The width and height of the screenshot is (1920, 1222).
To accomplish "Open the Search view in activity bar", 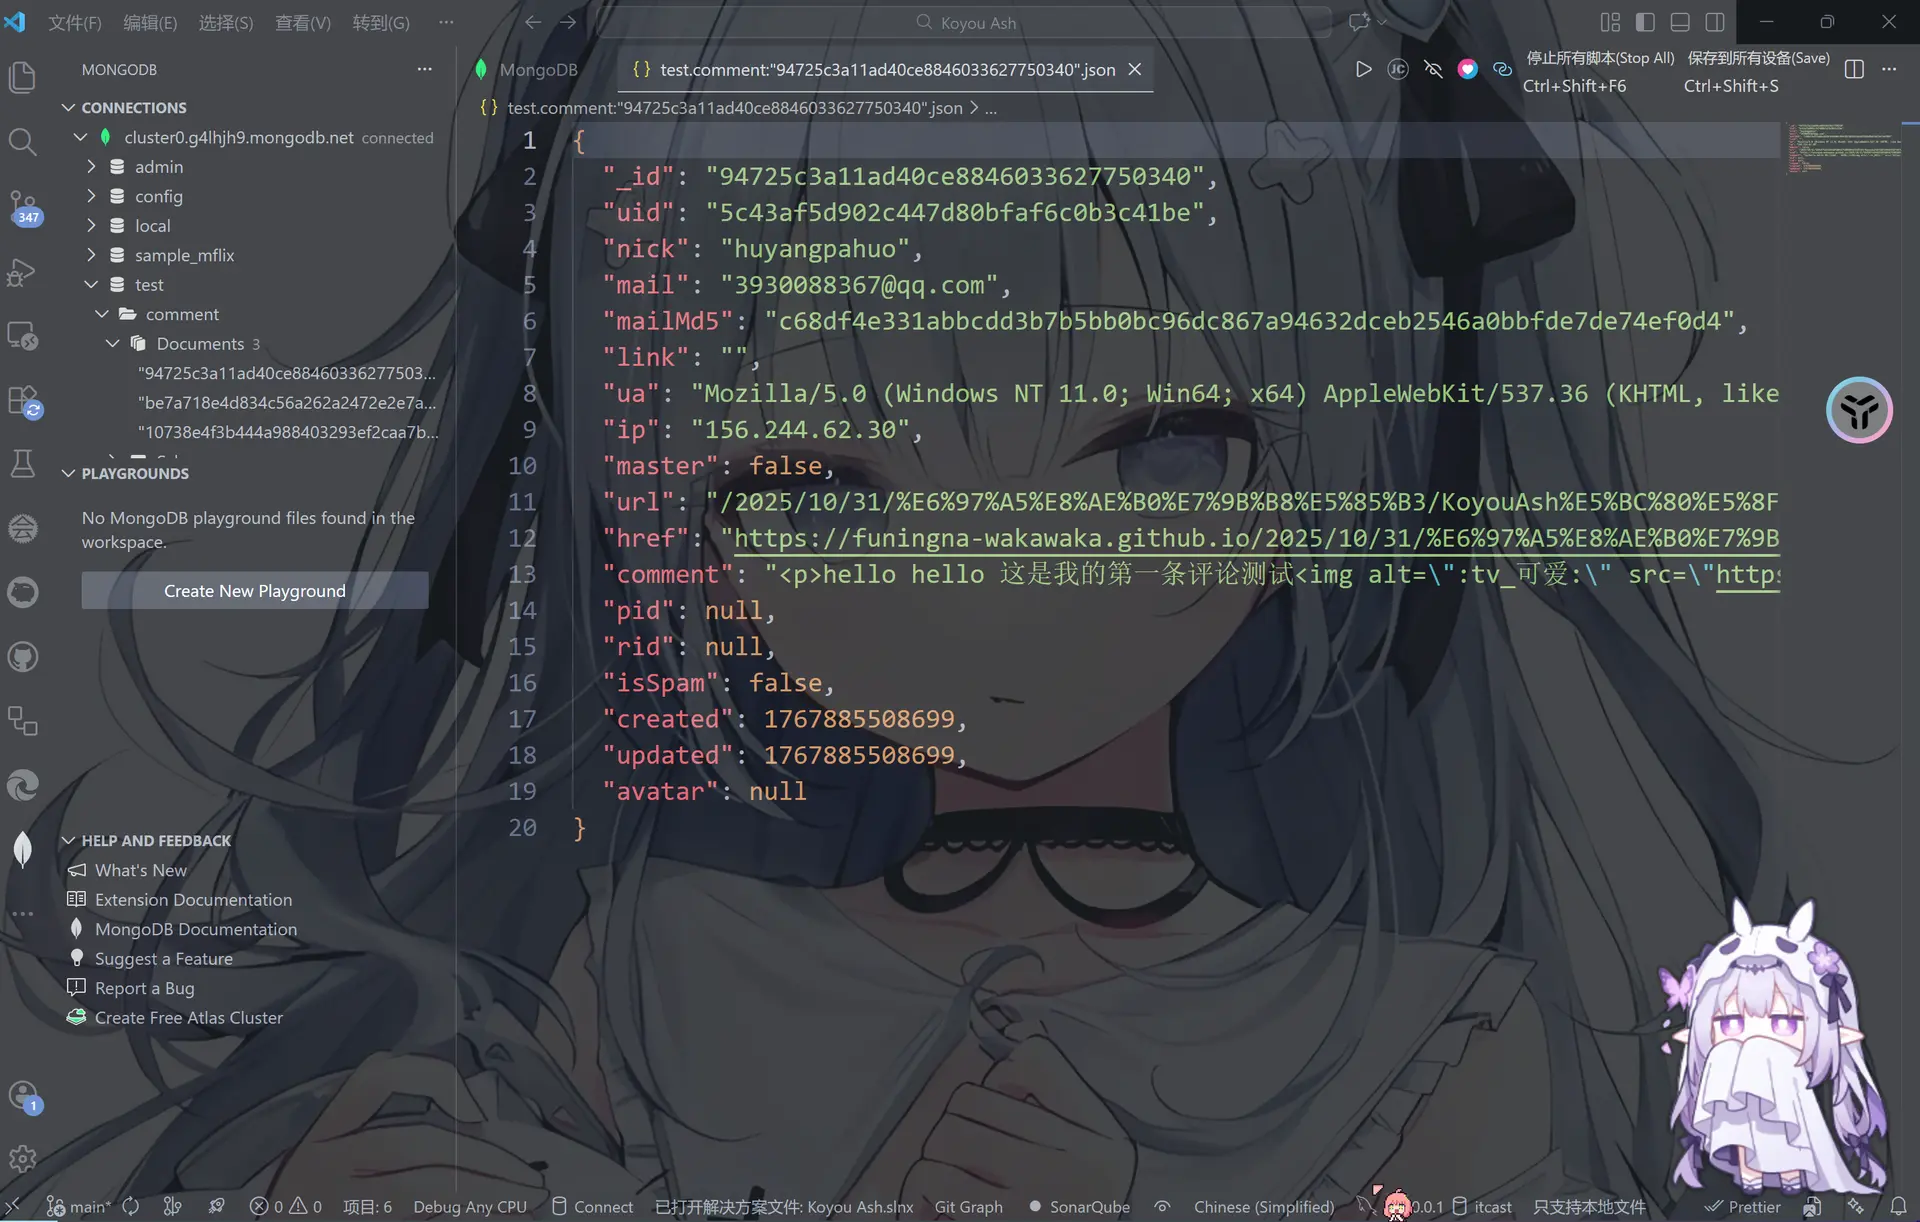I will tap(22, 142).
